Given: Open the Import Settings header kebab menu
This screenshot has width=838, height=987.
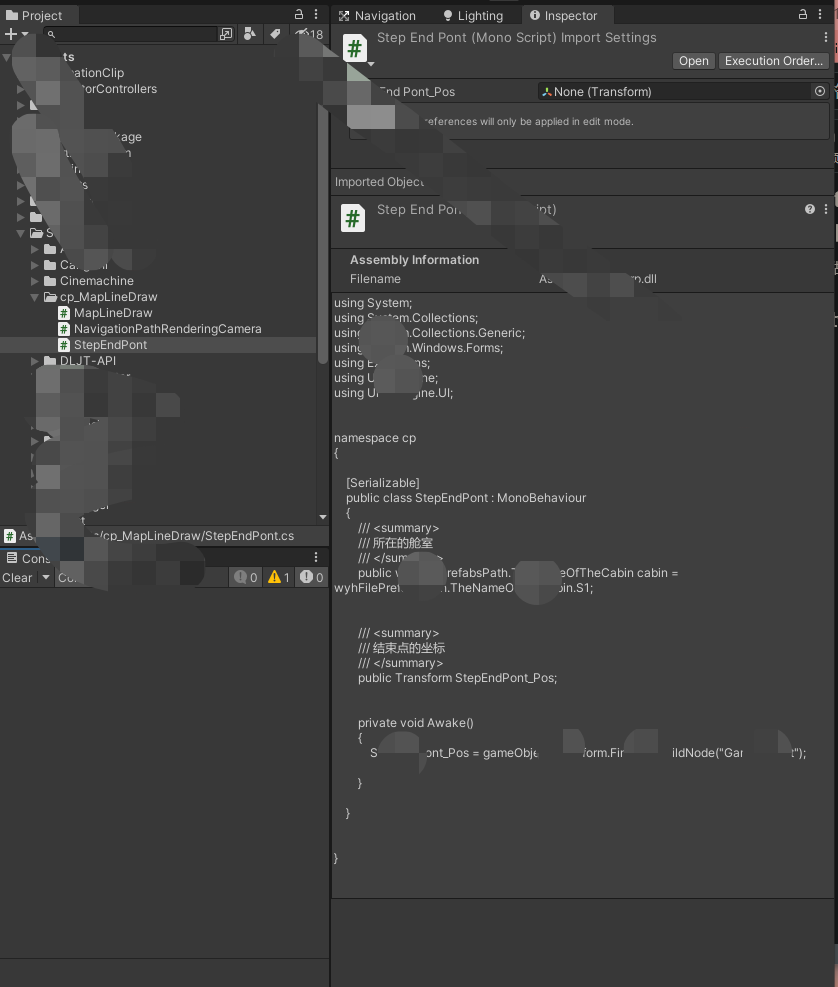Looking at the screenshot, I should 825,38.
